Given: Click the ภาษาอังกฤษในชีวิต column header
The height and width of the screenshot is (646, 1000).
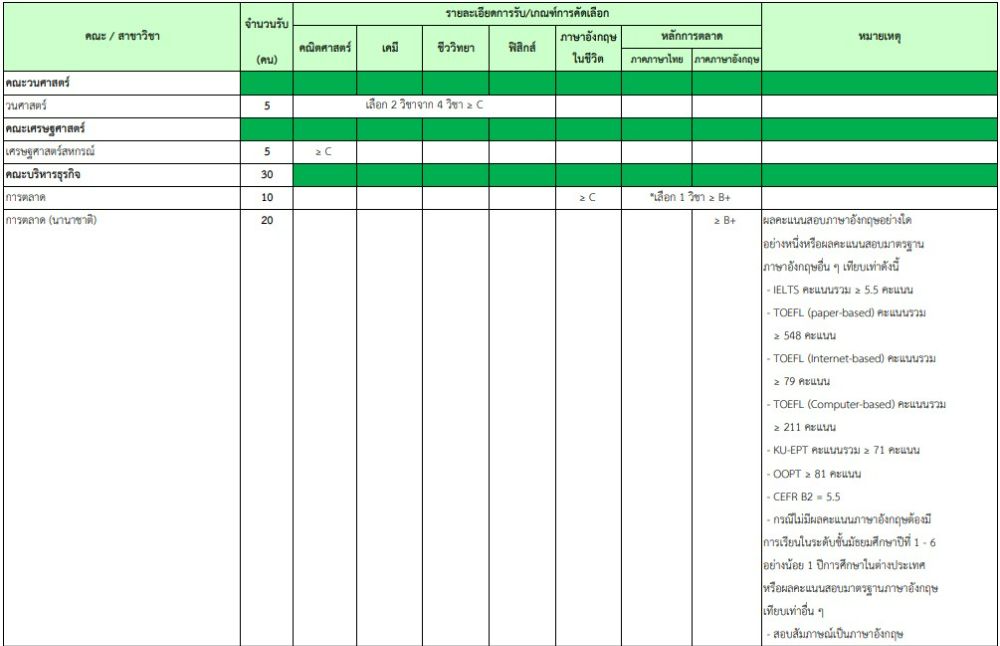Looking at the screenshot, I should click(x=588, y=47).
